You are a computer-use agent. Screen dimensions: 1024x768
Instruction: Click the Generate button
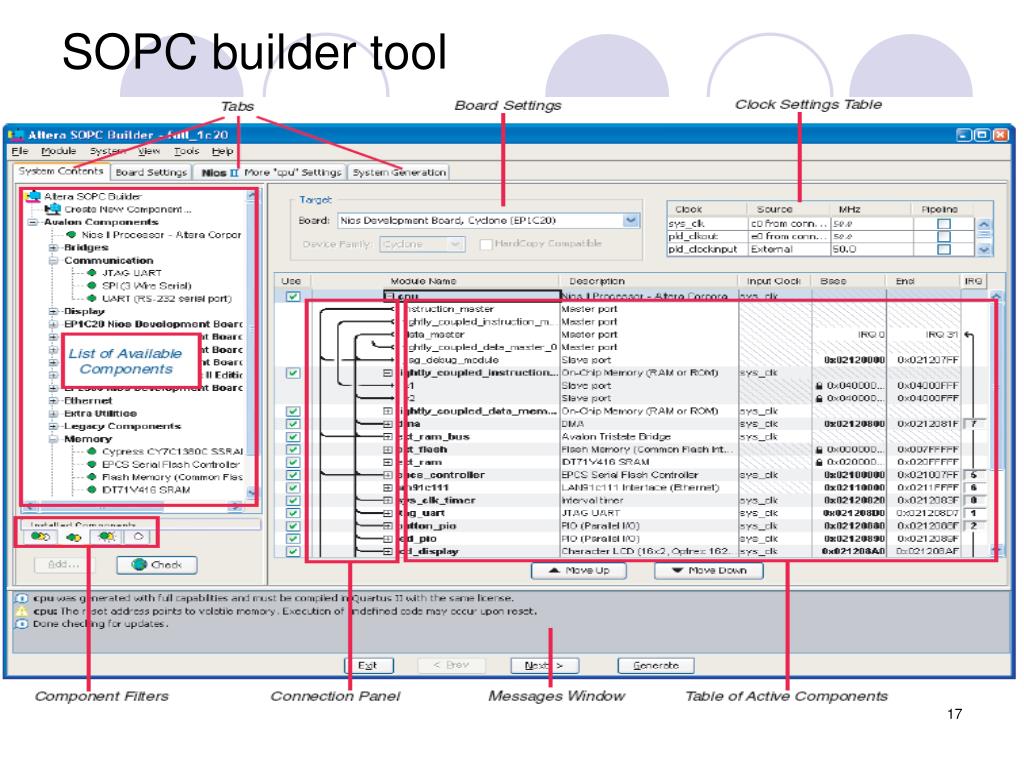[656, 665]
